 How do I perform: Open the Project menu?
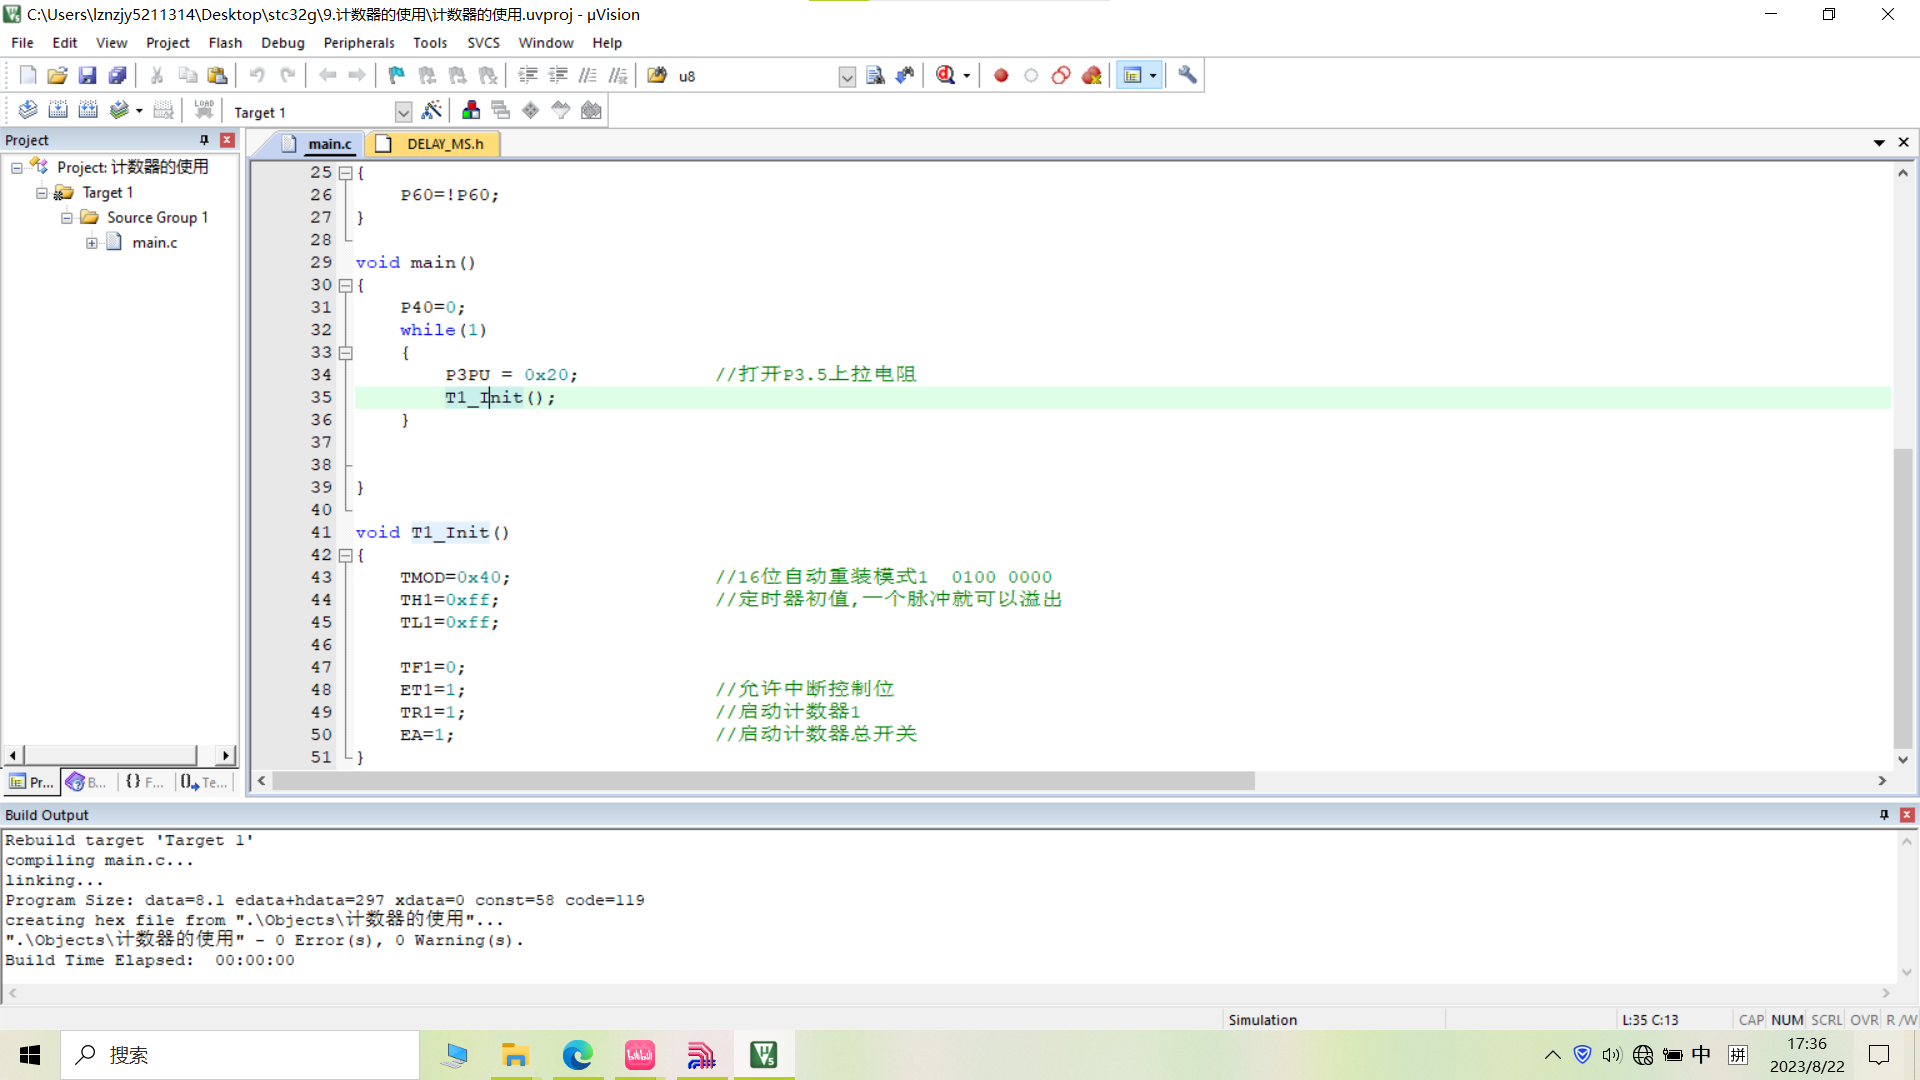(x=167, y=43)
